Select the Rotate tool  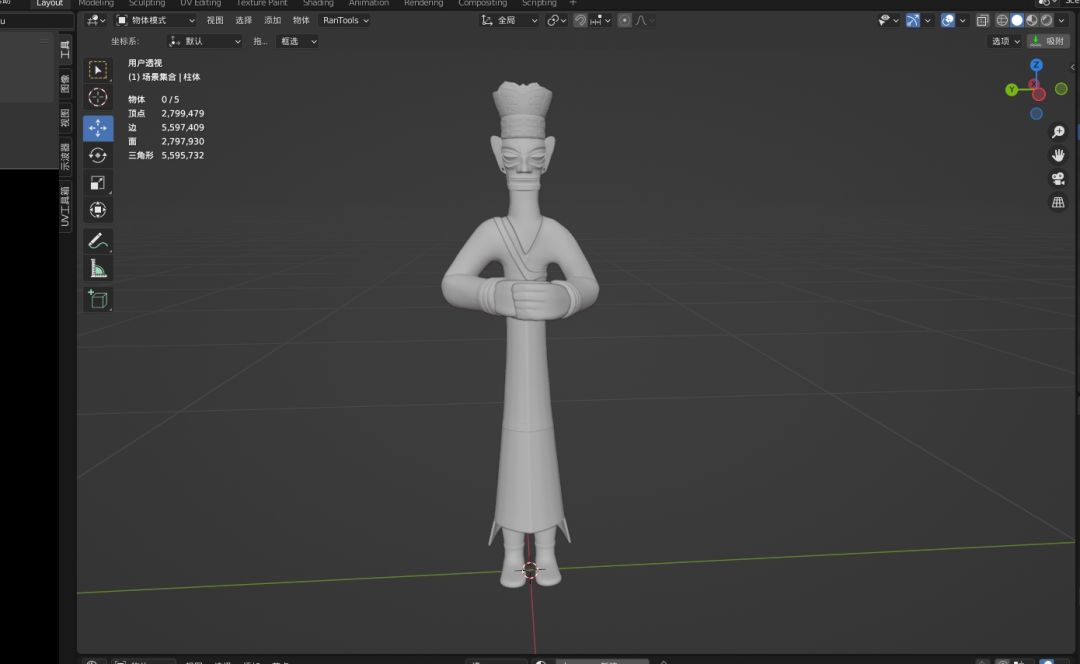(98, 156)
